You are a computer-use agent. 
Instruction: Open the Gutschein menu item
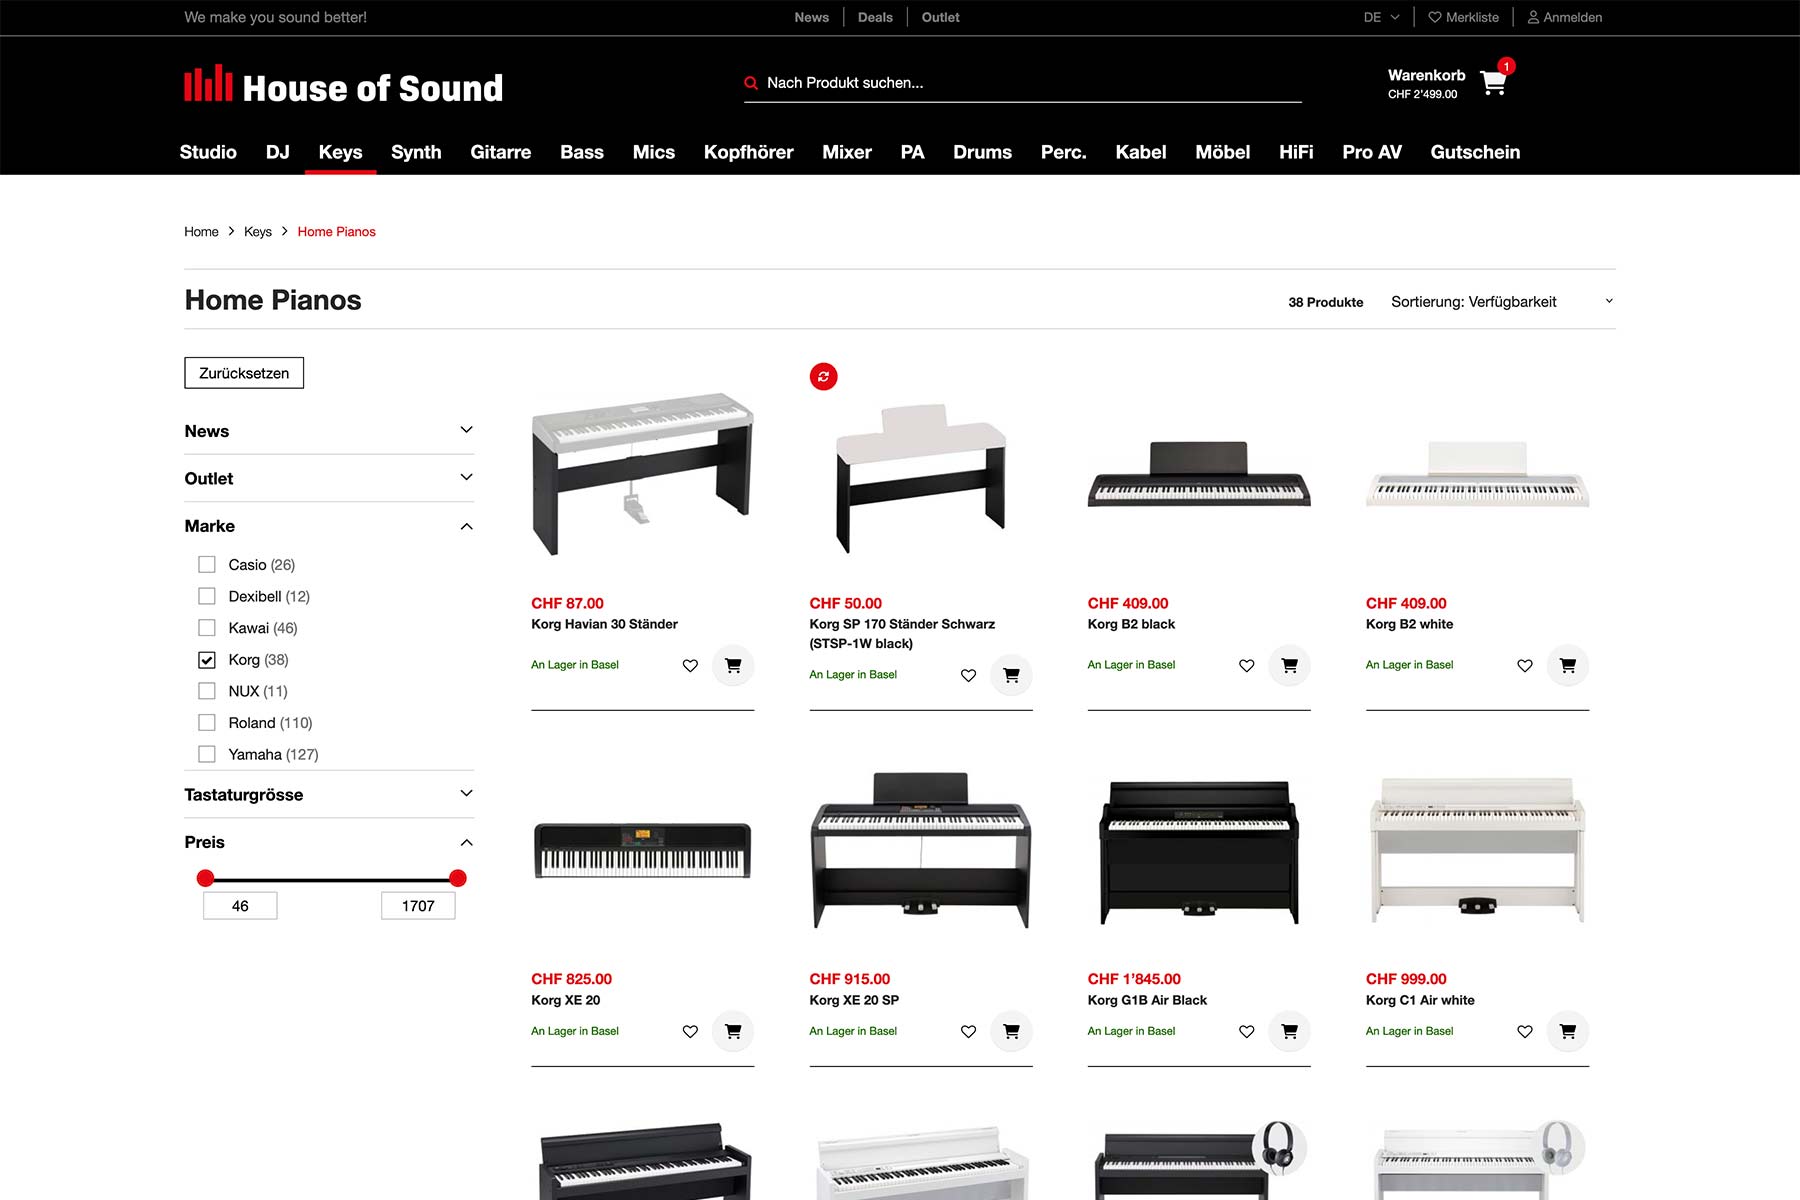coord(1475,152)
